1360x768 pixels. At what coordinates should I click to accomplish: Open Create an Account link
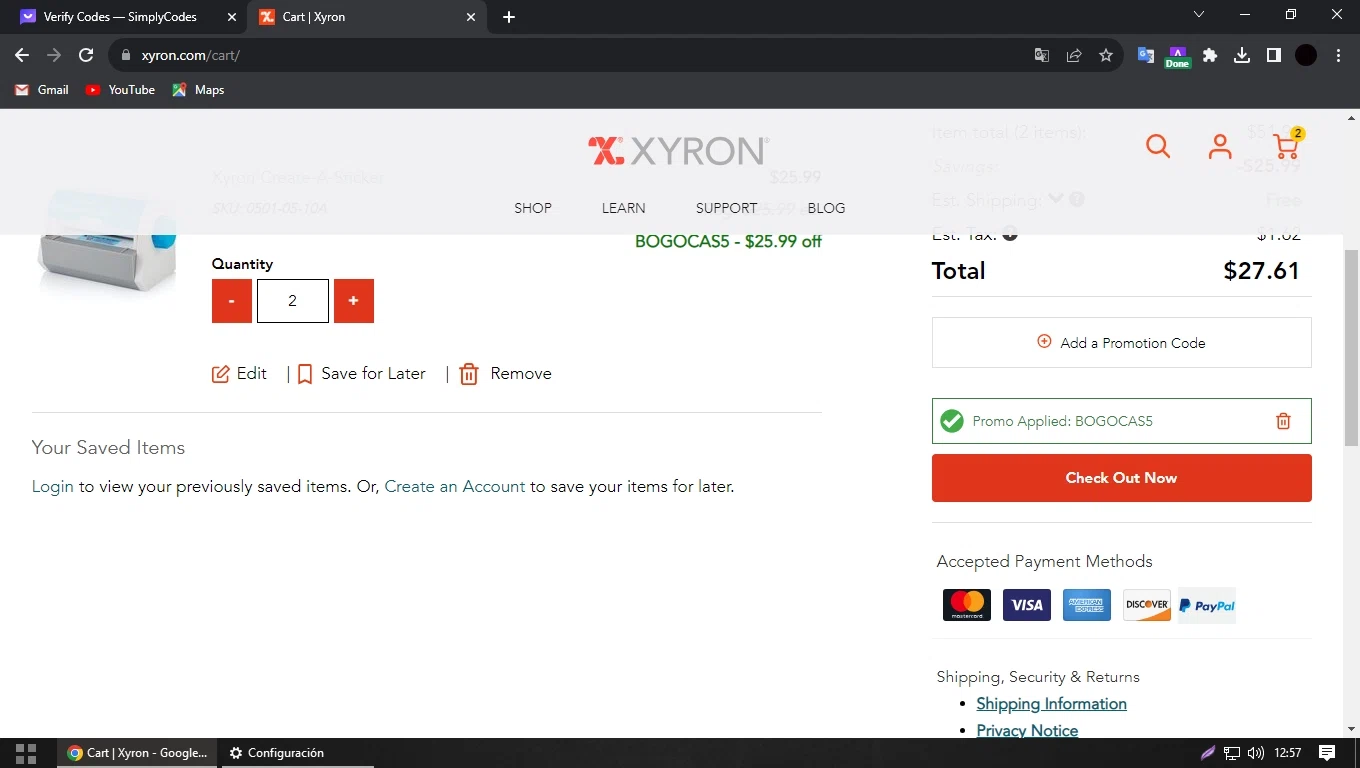pyautogui.click(x=455, y=486)
